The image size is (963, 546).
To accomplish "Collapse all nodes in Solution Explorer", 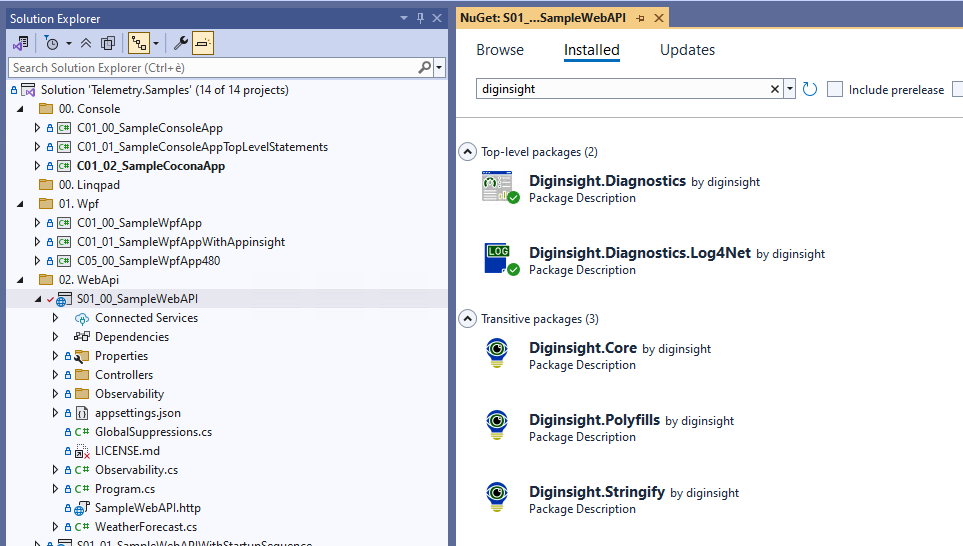I will pos(87,43).
